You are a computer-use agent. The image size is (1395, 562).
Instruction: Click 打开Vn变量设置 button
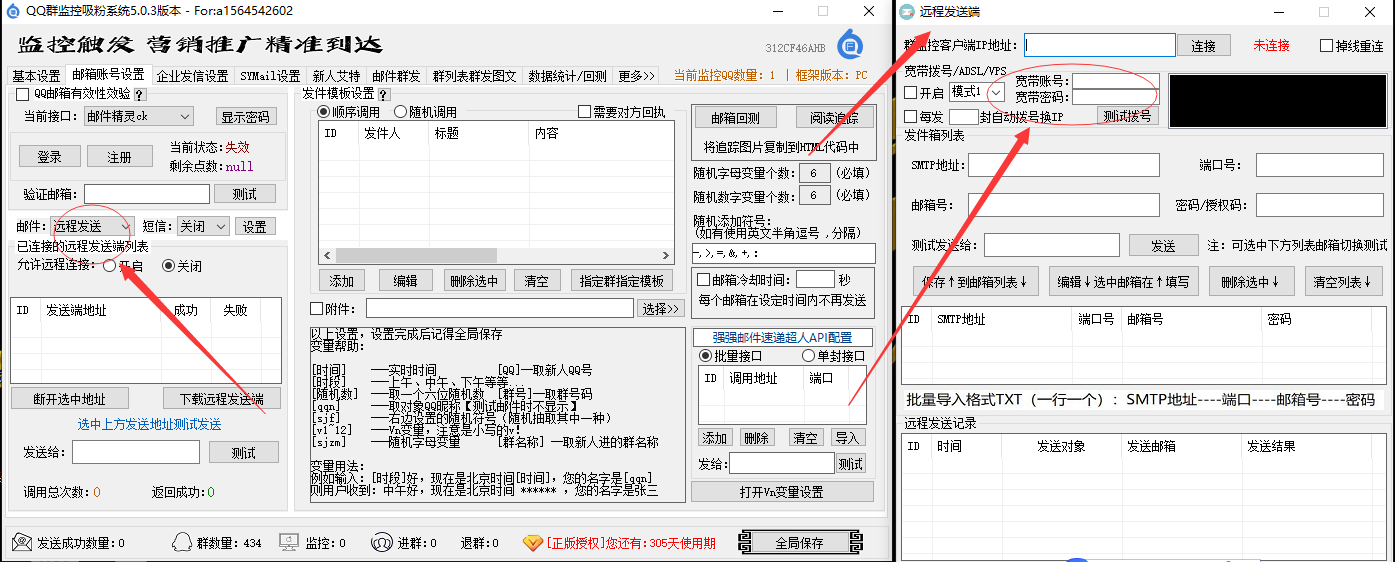pyautogui.click(x=782, y=492)
